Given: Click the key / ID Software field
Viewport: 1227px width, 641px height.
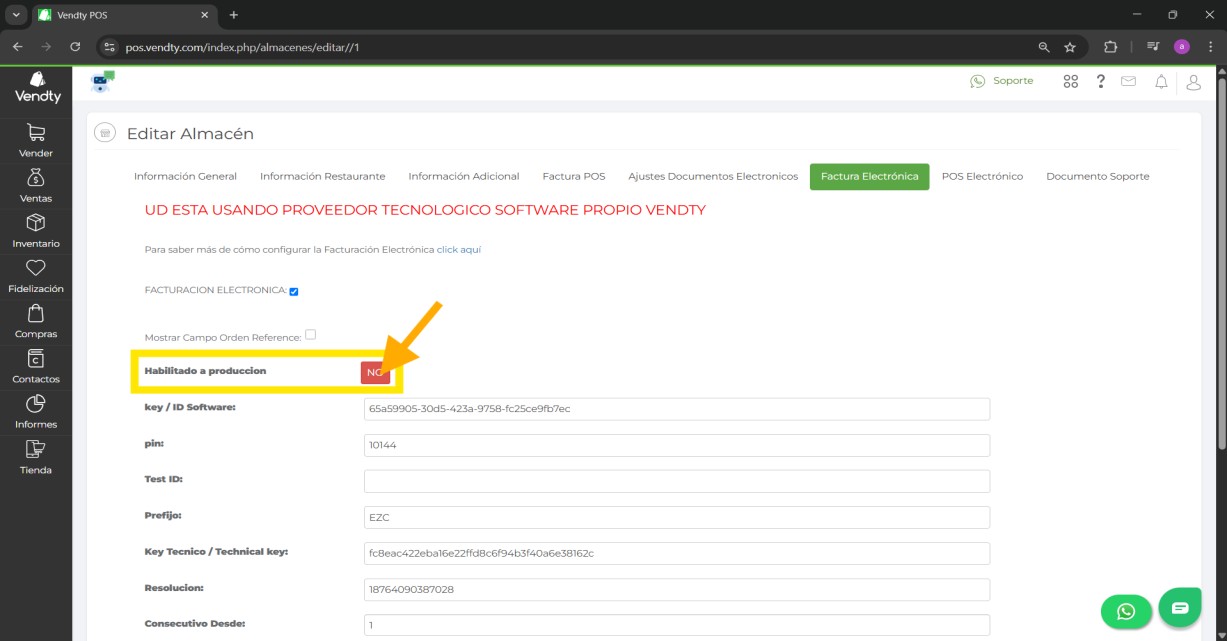Looking at the screenshot, I should click(677, 409).
